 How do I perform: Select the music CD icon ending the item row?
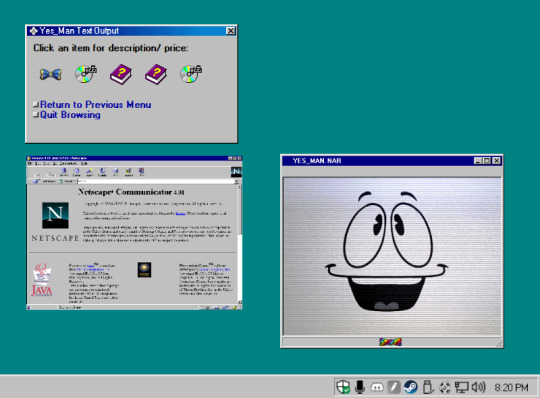coord(191,74)
